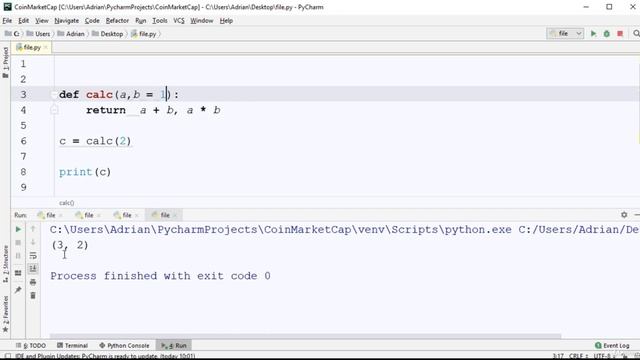Viewport: 640px width, 360px height.
Task: Open the Event Log
Action: pyautogui.click(x=612, y=345)
